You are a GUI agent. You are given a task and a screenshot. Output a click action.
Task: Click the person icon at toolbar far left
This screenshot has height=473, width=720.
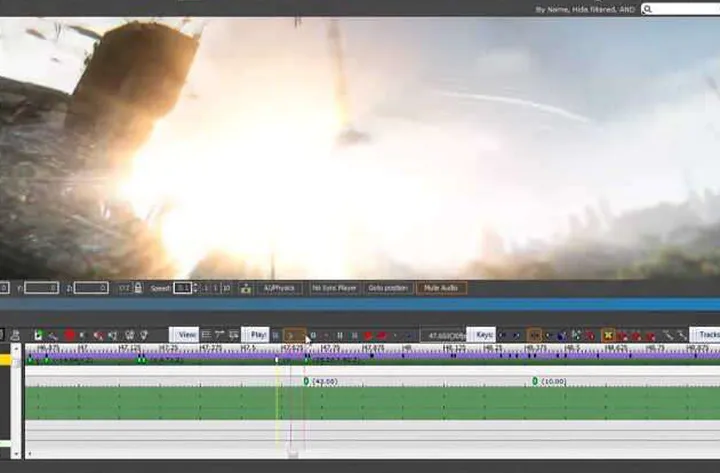click(15, 335)
